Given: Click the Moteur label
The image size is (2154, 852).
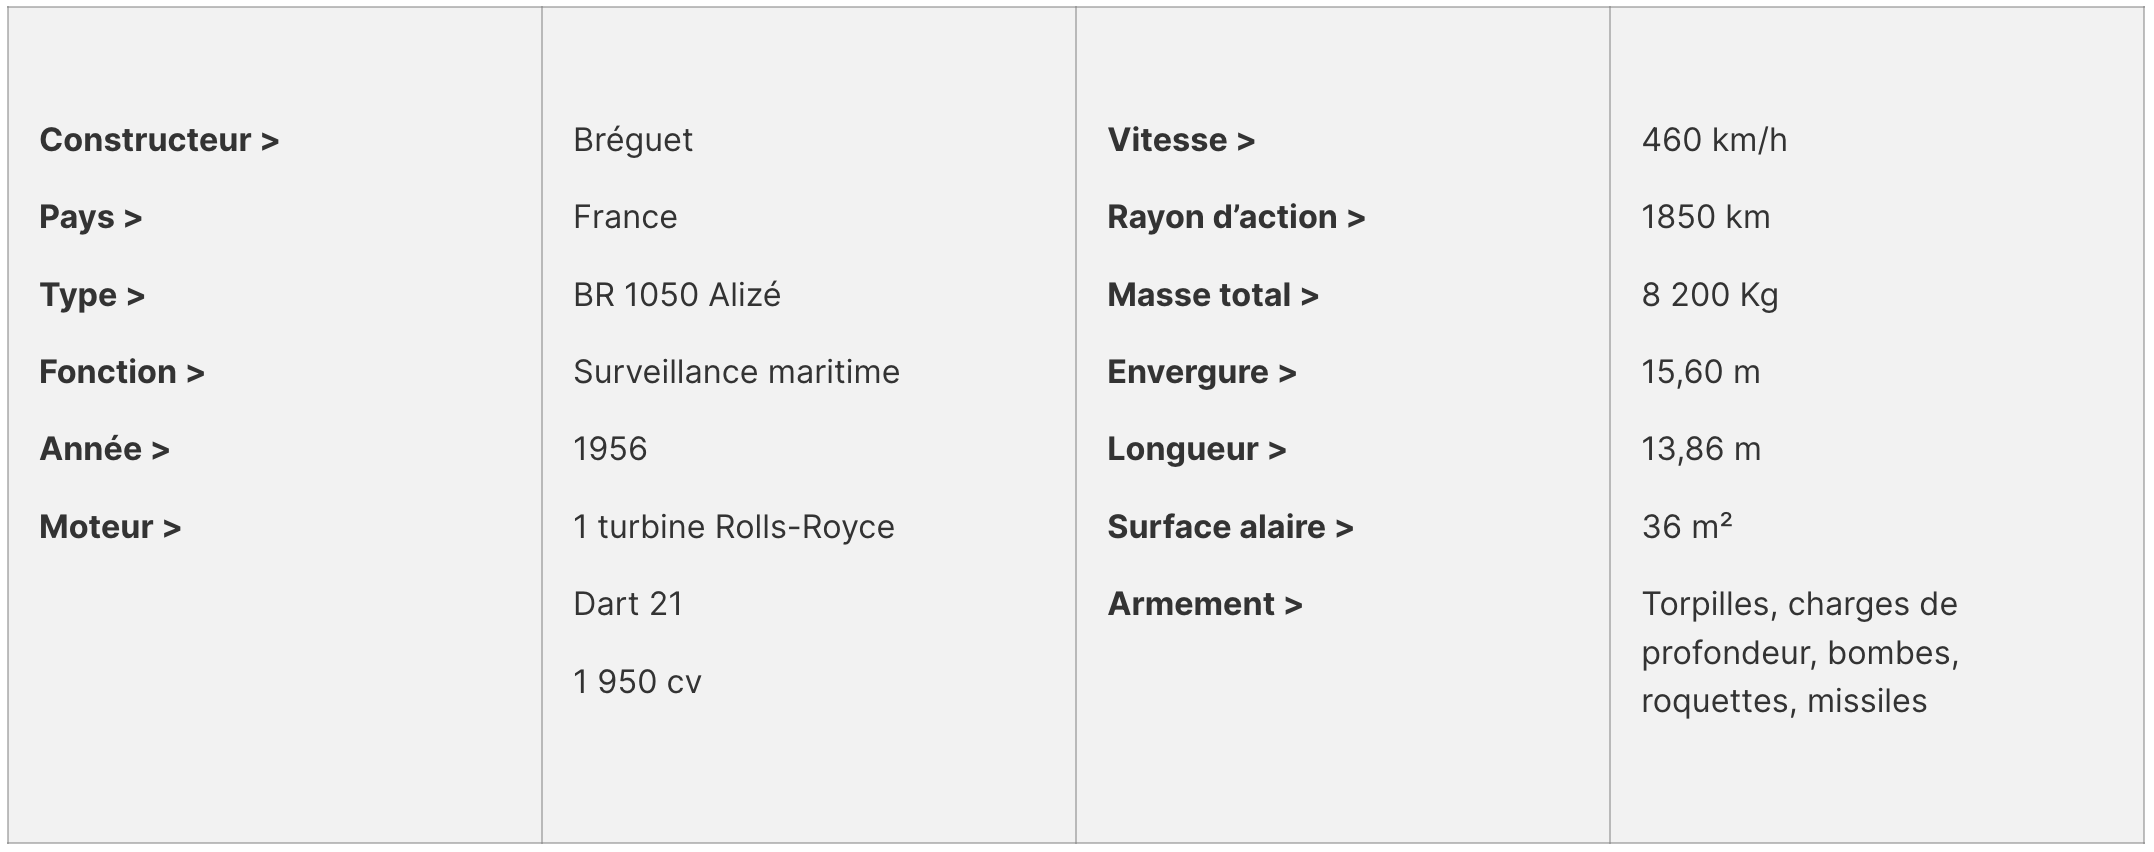Looking at the screenshot, I should coord(110,527).
